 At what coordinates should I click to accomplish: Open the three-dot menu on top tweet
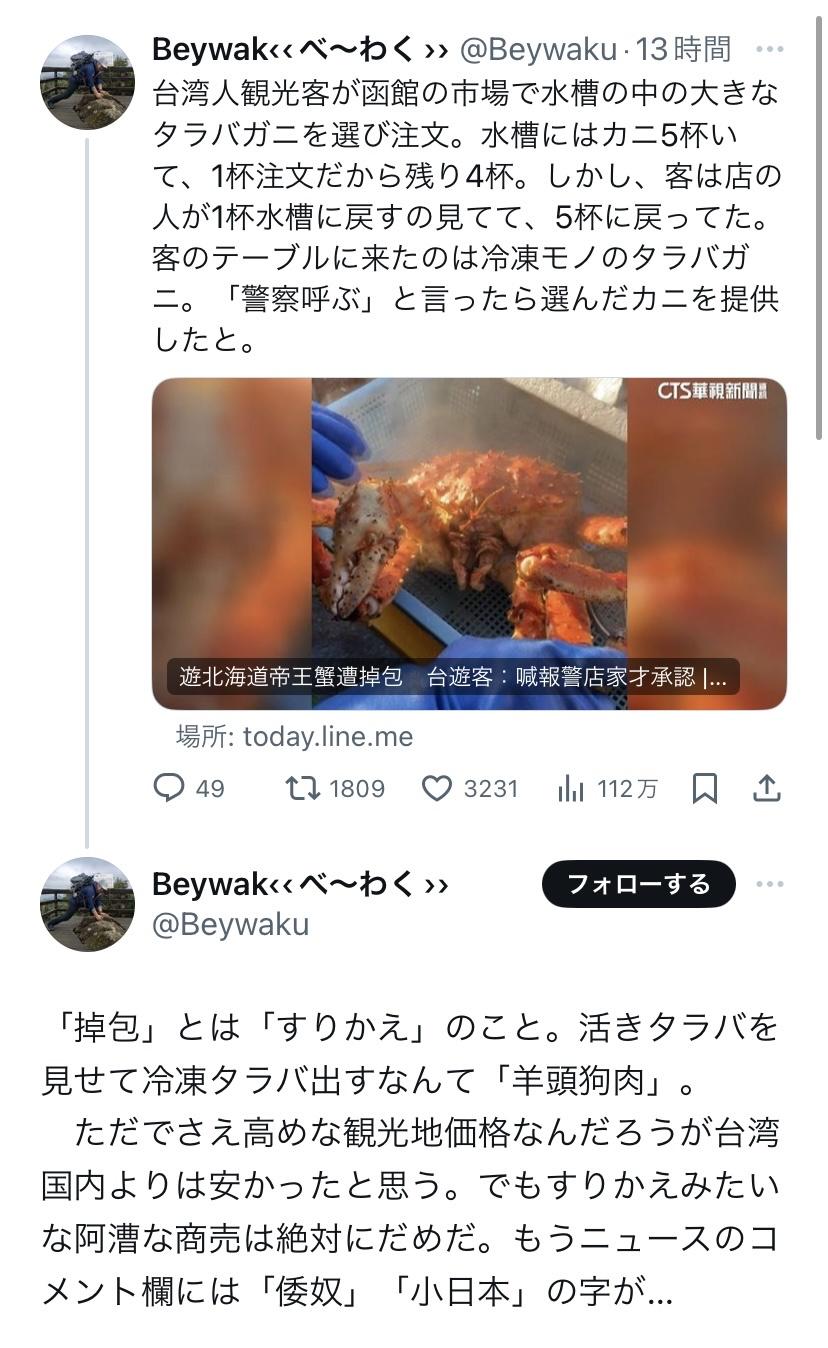coord(770,49)
